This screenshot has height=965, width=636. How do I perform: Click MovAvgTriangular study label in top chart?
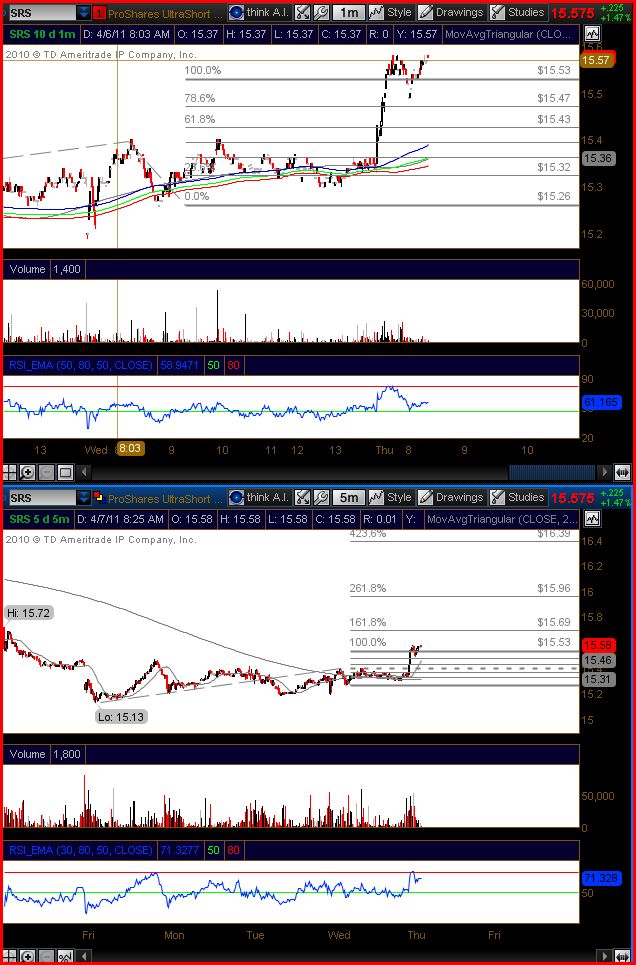510,34
